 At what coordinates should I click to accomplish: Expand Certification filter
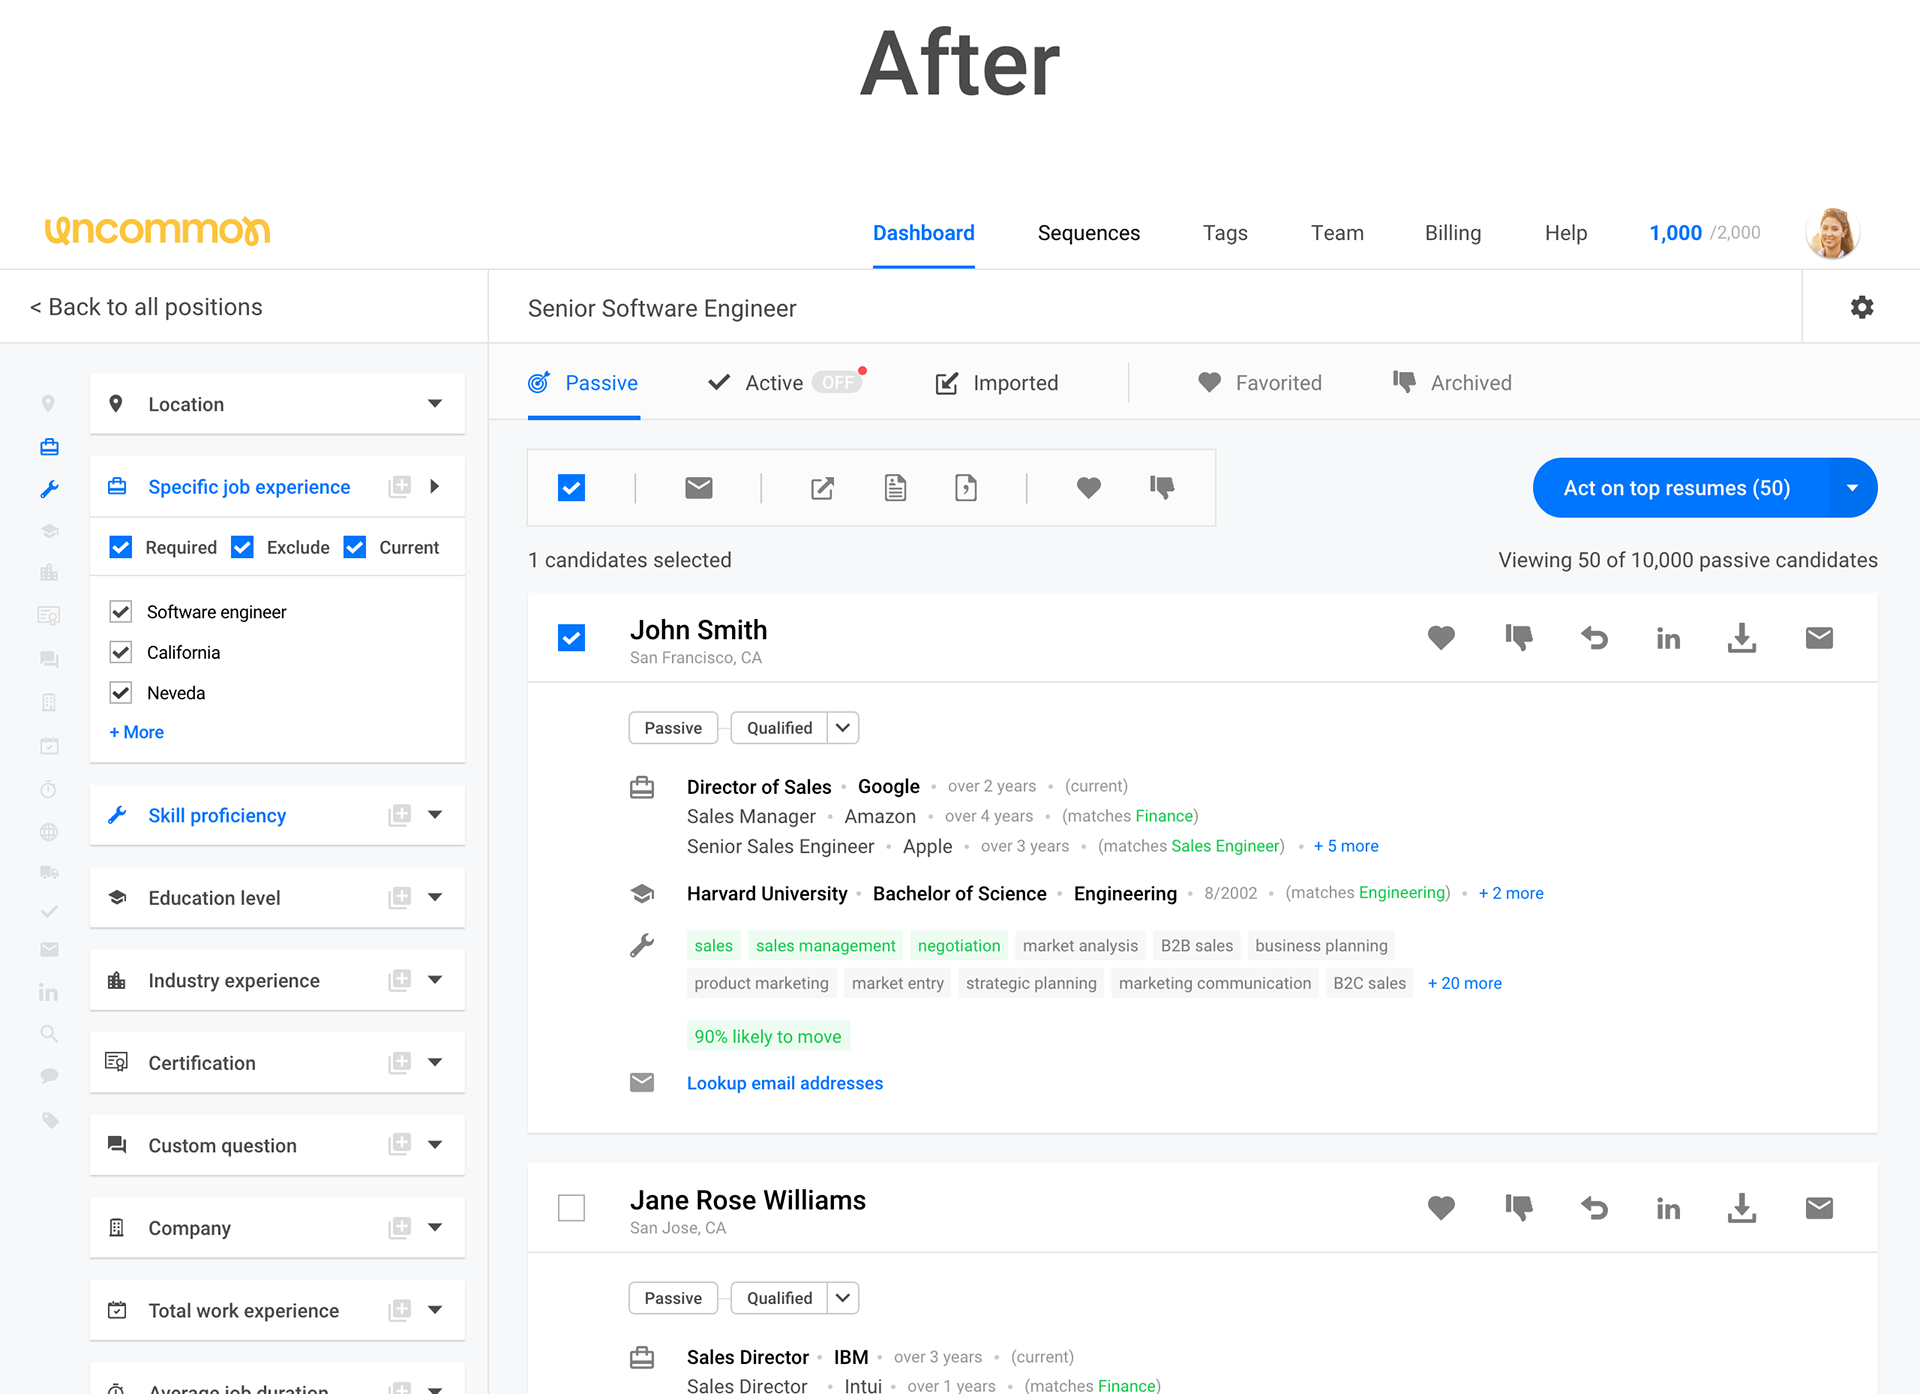435,1062
